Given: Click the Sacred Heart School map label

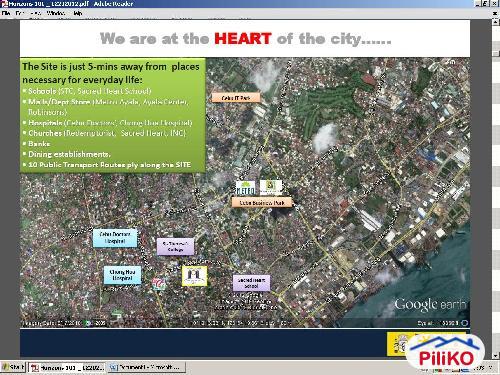Looking at the screenshot, I should point(251,283).
